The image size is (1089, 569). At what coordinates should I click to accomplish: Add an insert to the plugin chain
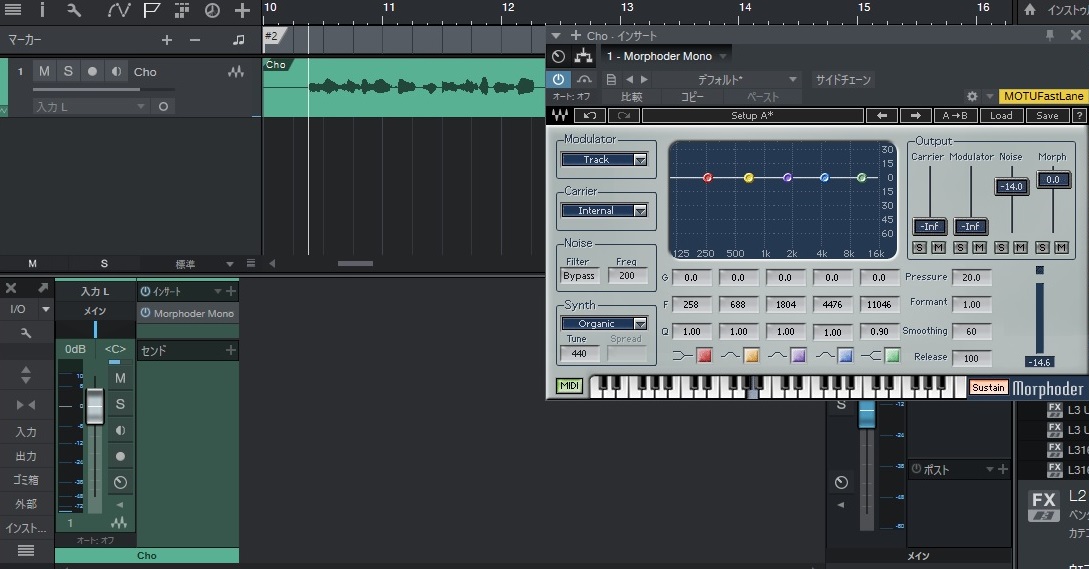point(576,35)
